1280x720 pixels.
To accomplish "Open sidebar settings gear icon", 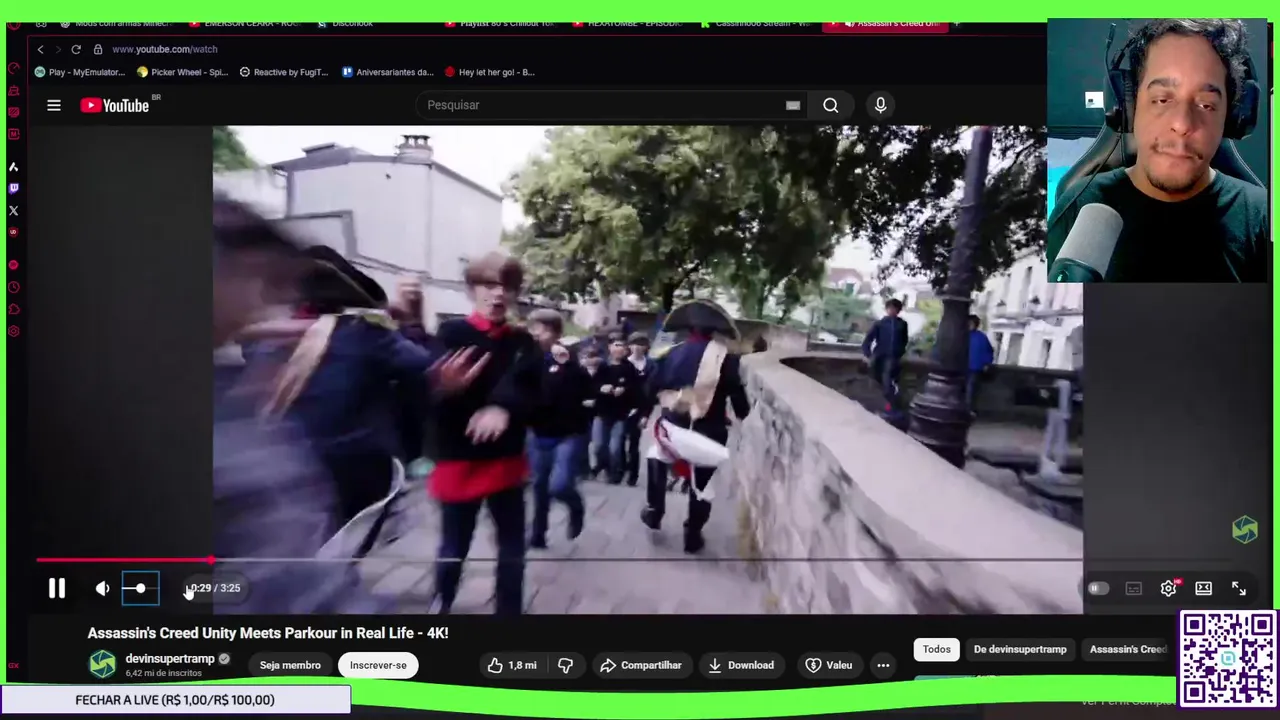I will pos(13,331).
